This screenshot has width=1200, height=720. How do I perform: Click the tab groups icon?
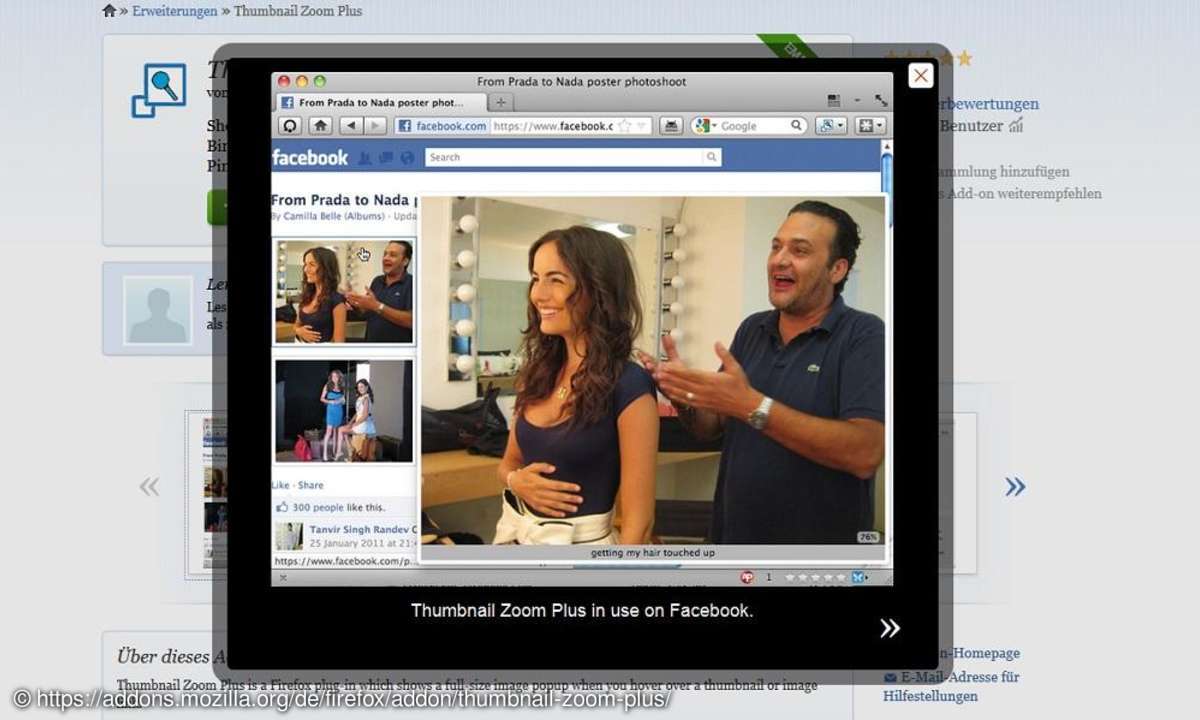834,102
